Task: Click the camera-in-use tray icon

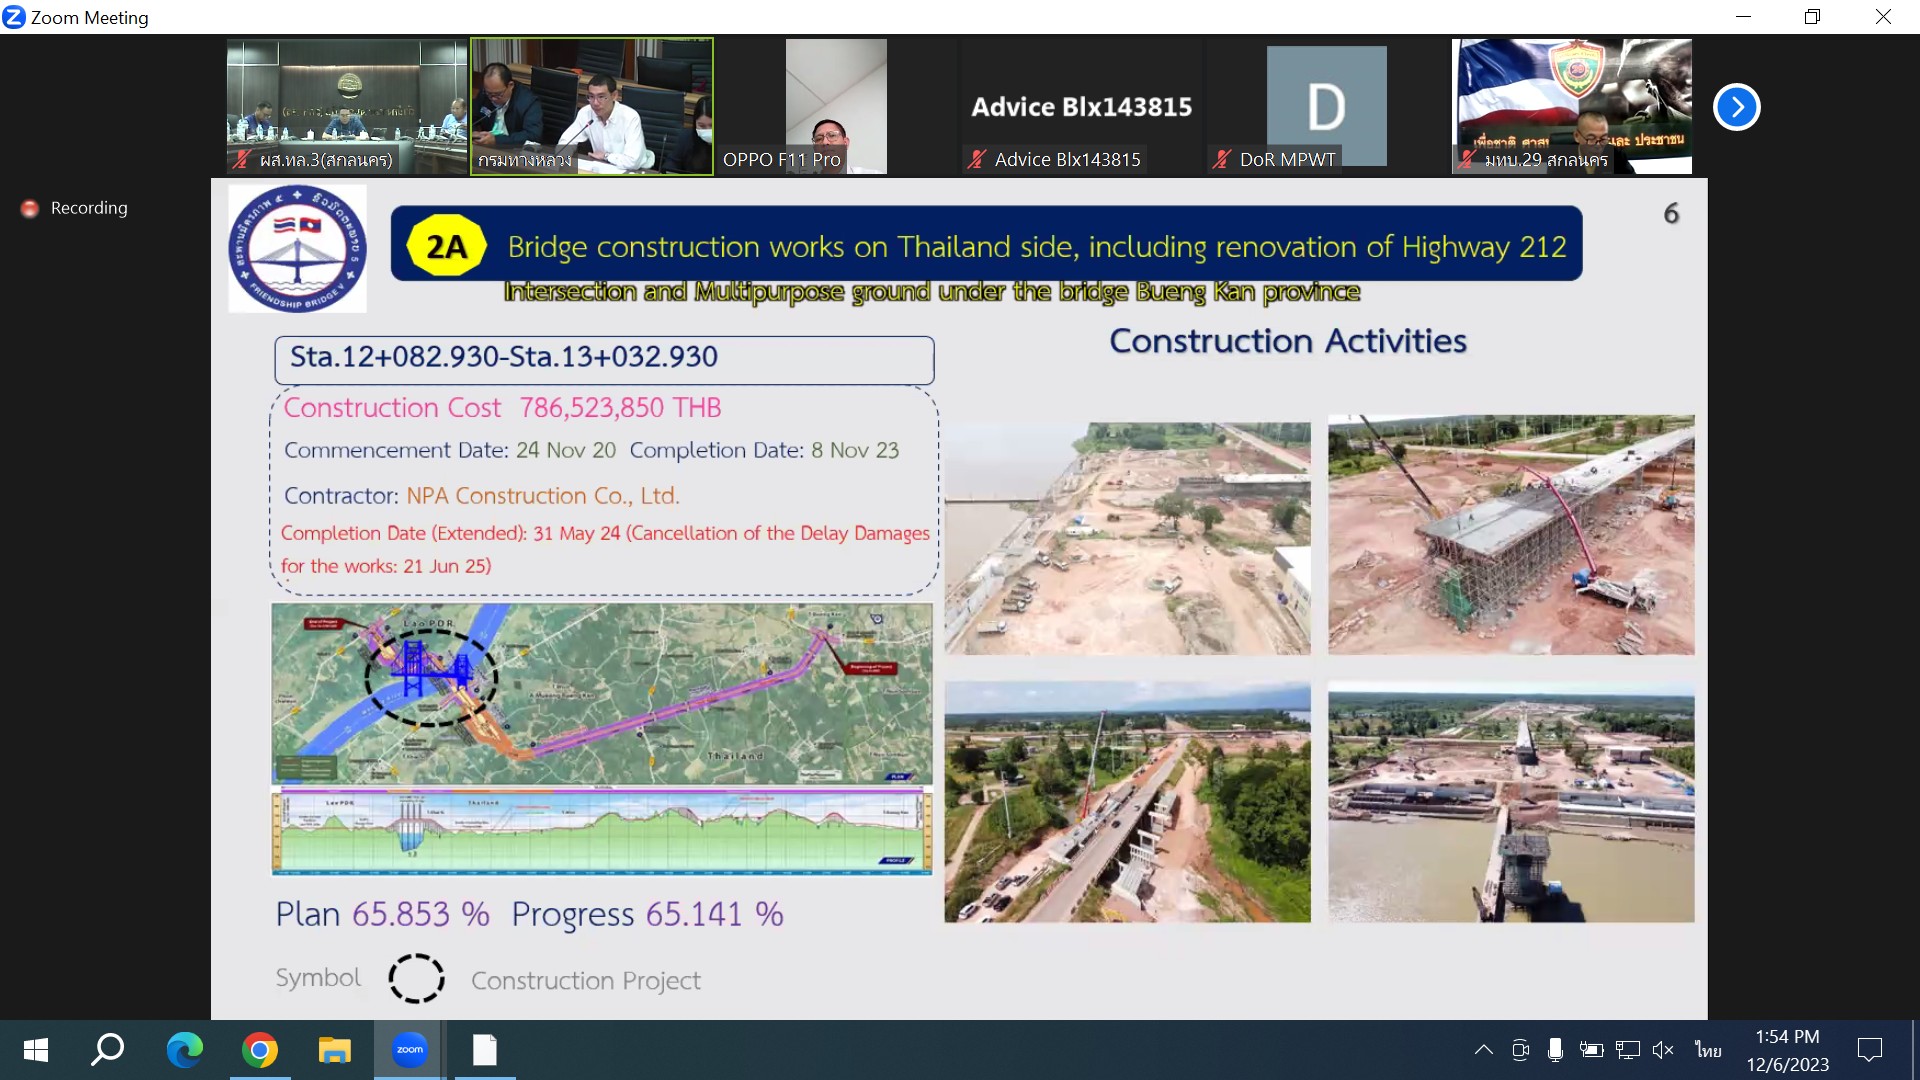Action: coord(1520,1050)
